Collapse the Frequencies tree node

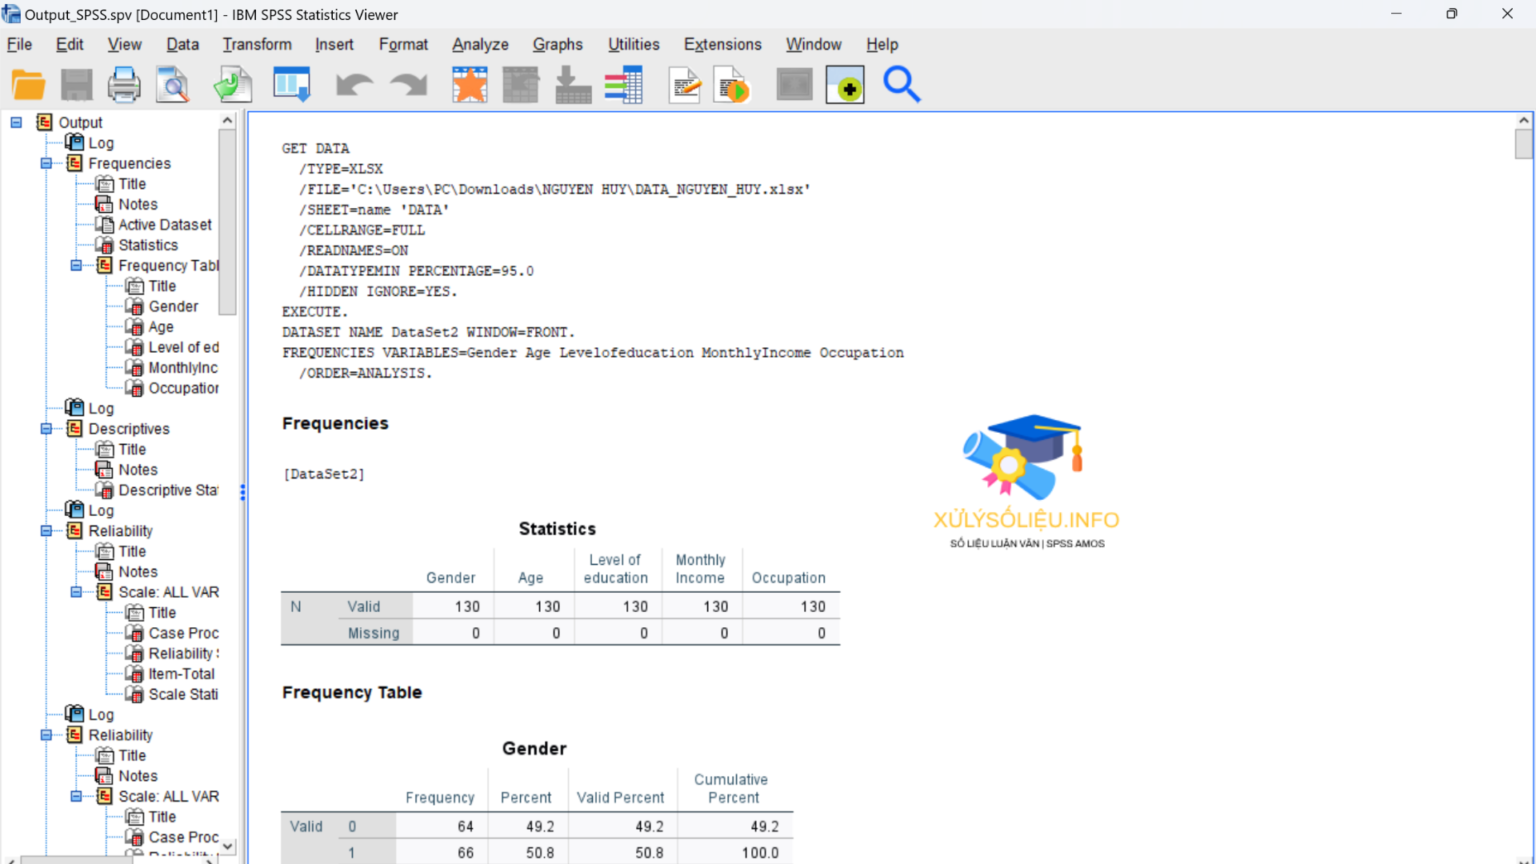[x=46, y=163]
